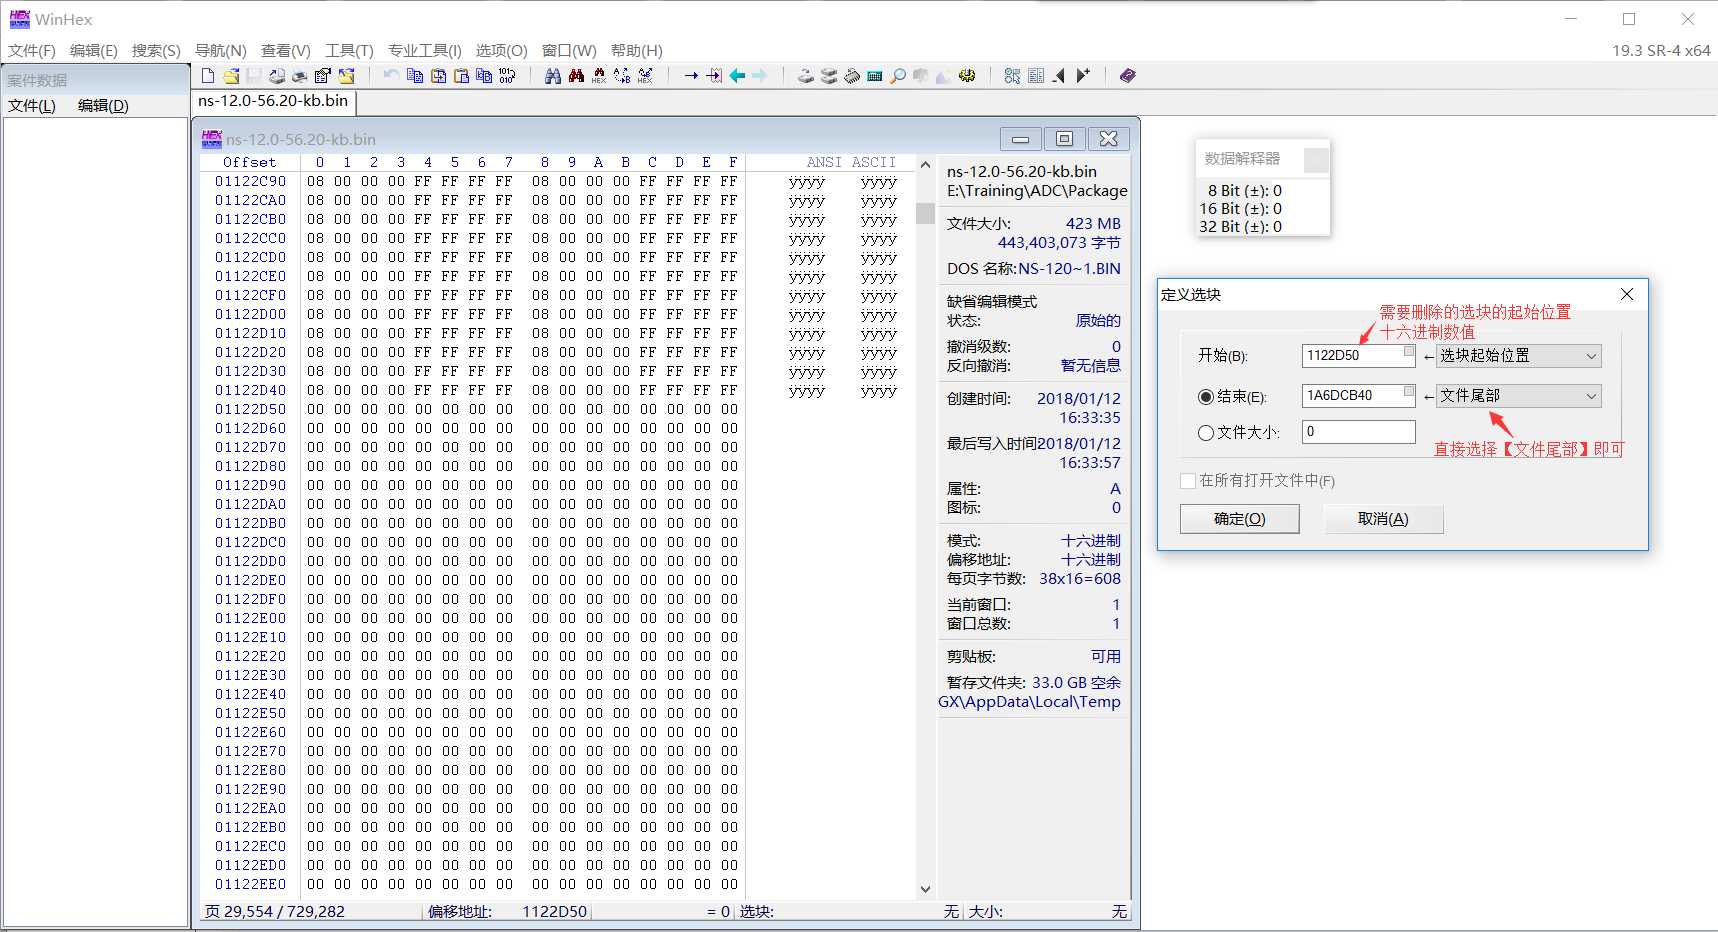The width and height of the screenshot is (1718, 932).
Task: Switch to the ns-12.0-56.20-kb.bin tab
Action: point(273,101)
